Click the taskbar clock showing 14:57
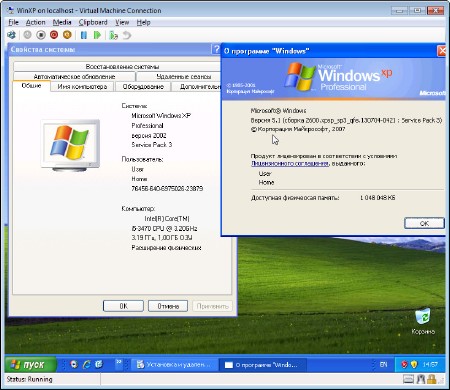This screenshot has height=390, width=450. pyautogui.click(x=430, y=364)
